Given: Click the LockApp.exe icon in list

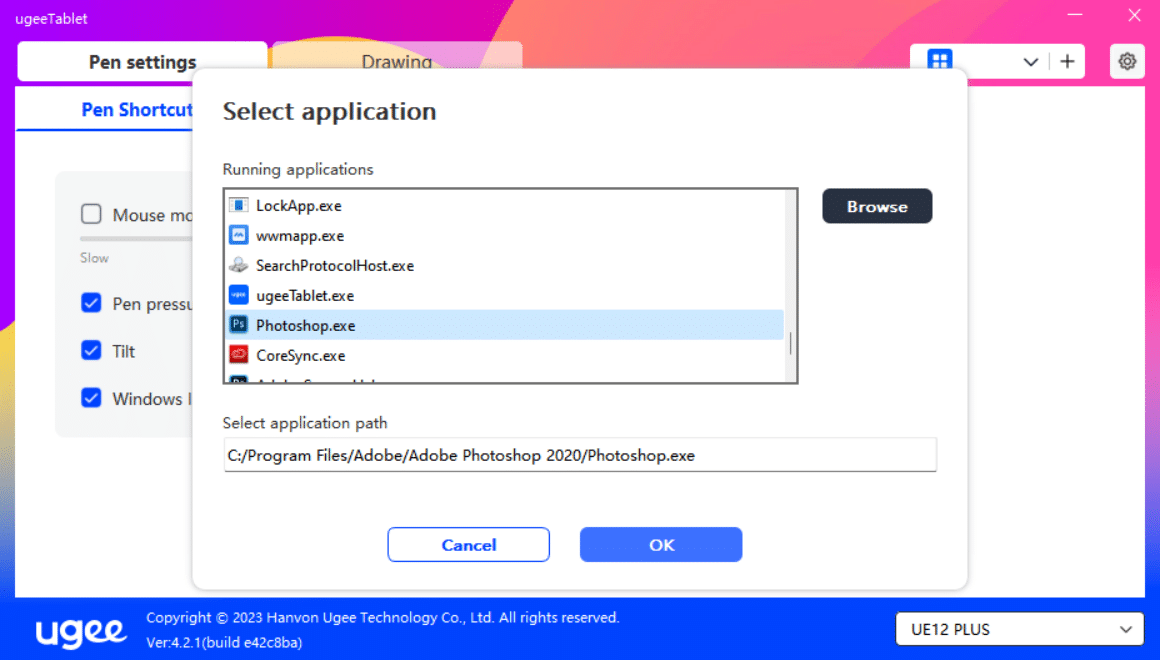Looking at the screenshot, I should click(238, 205).
